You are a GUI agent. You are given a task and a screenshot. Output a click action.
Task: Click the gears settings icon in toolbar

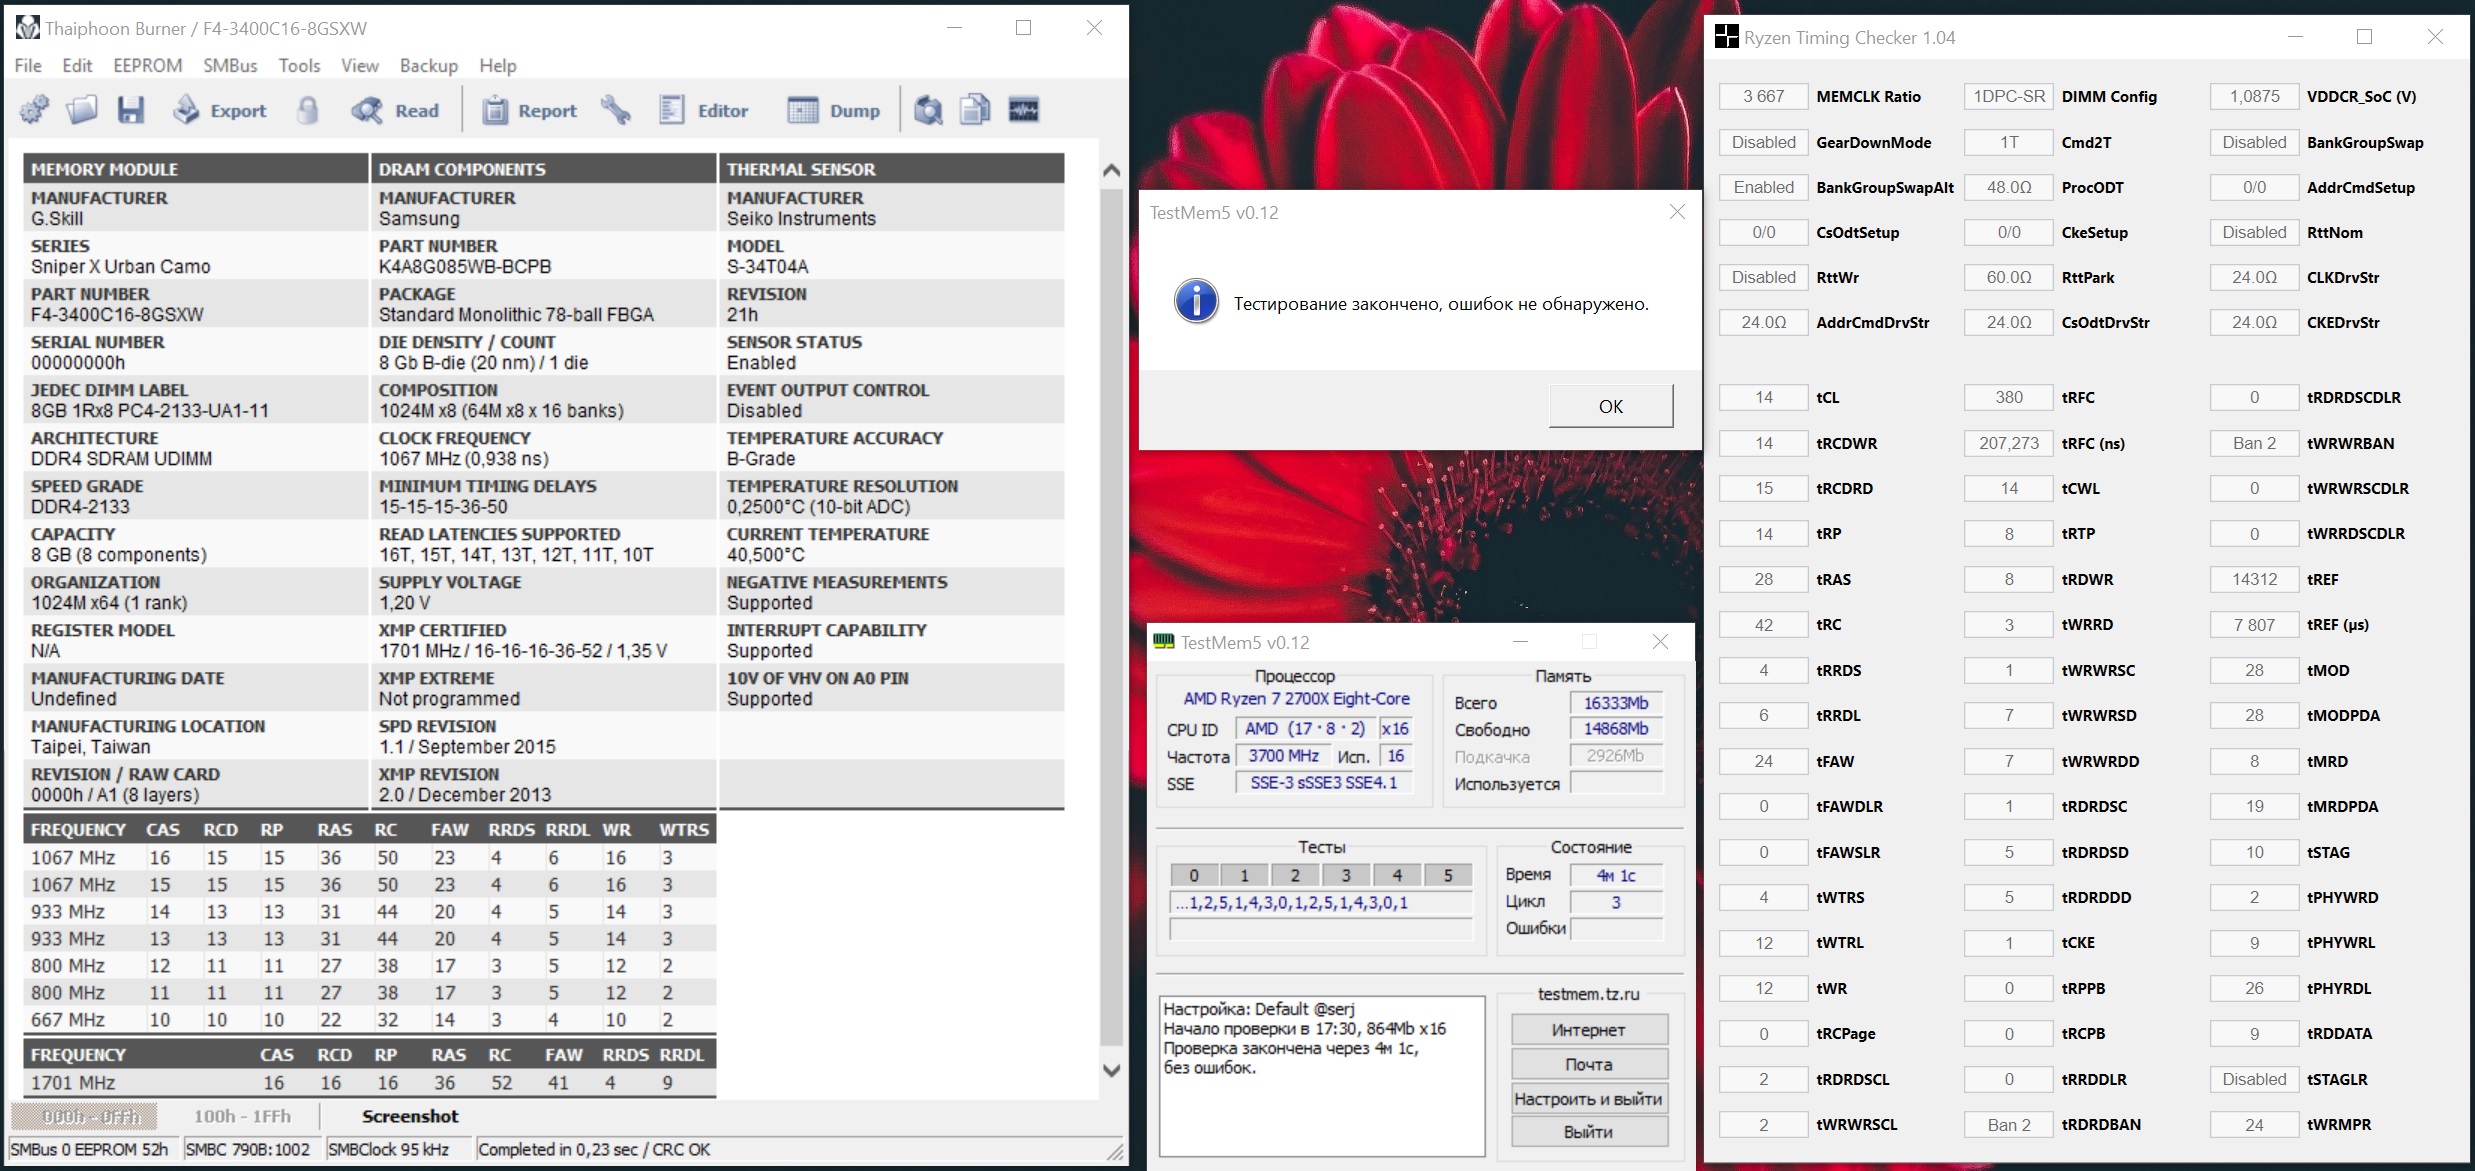34,110
